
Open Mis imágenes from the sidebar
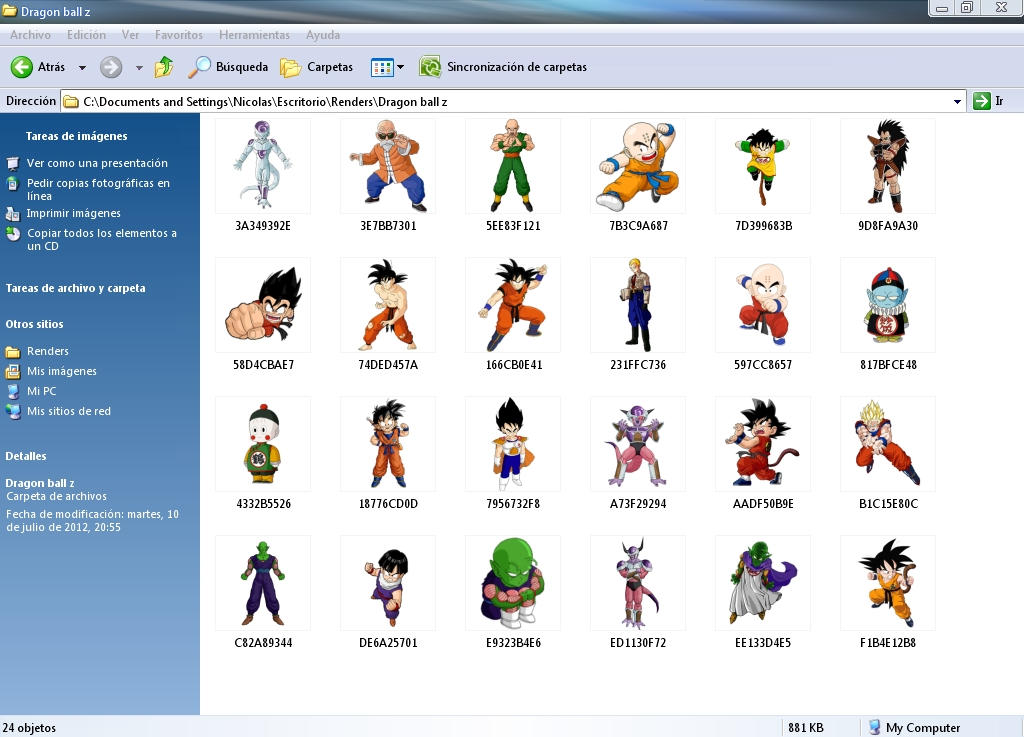60,373
